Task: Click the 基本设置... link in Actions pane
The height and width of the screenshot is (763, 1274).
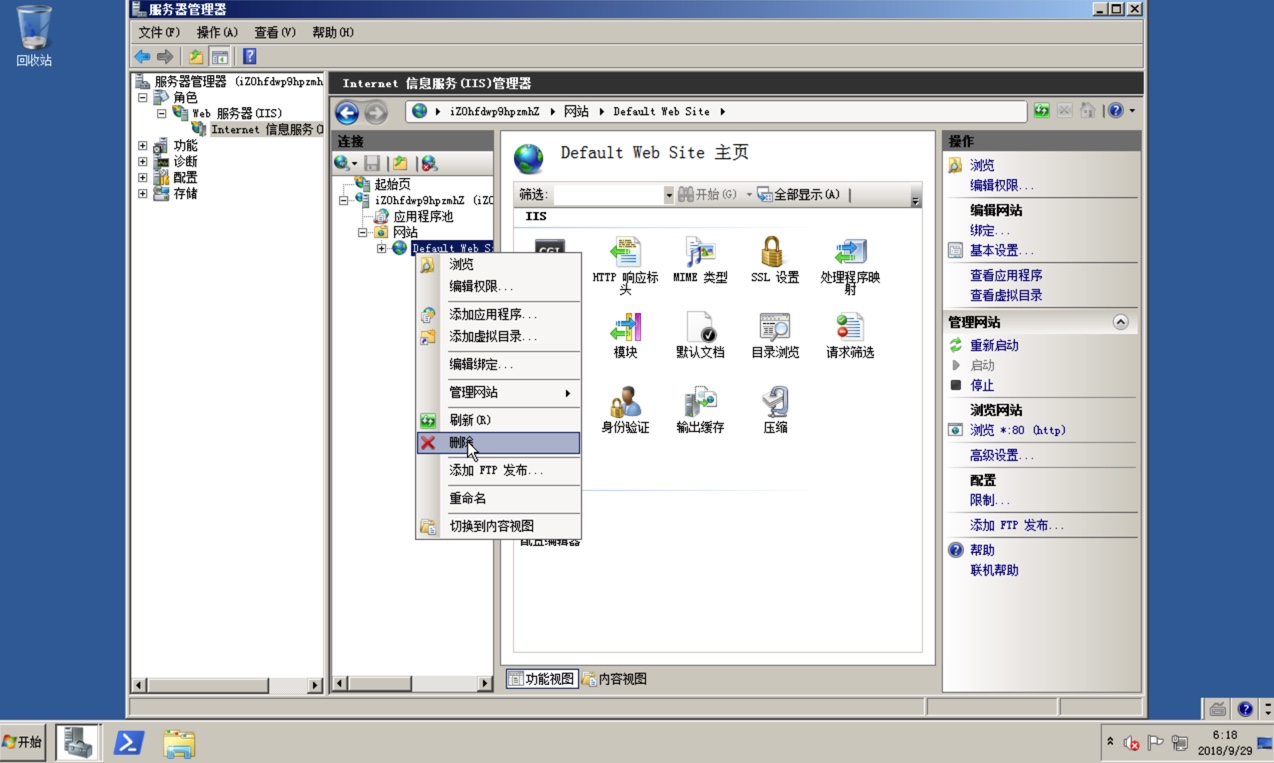Action: [1002, 250]
